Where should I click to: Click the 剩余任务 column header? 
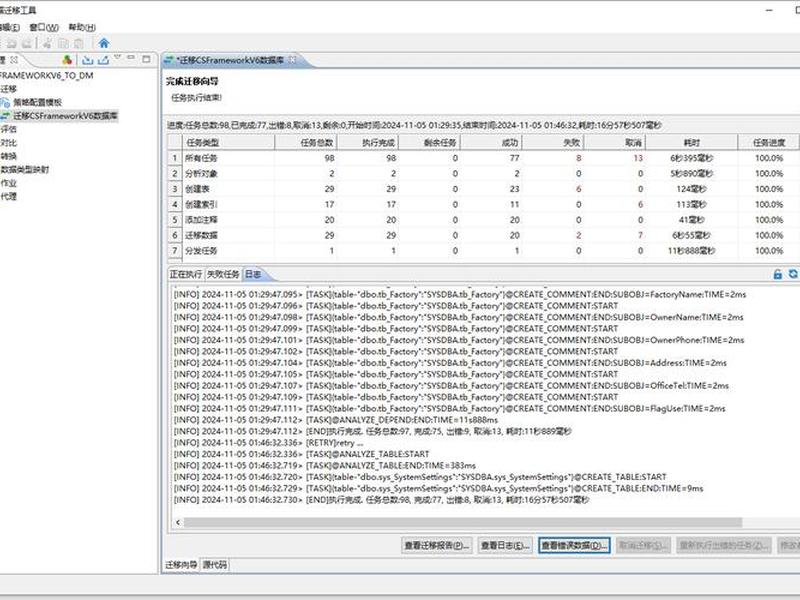pyautogui.click(x=430, y=142)
